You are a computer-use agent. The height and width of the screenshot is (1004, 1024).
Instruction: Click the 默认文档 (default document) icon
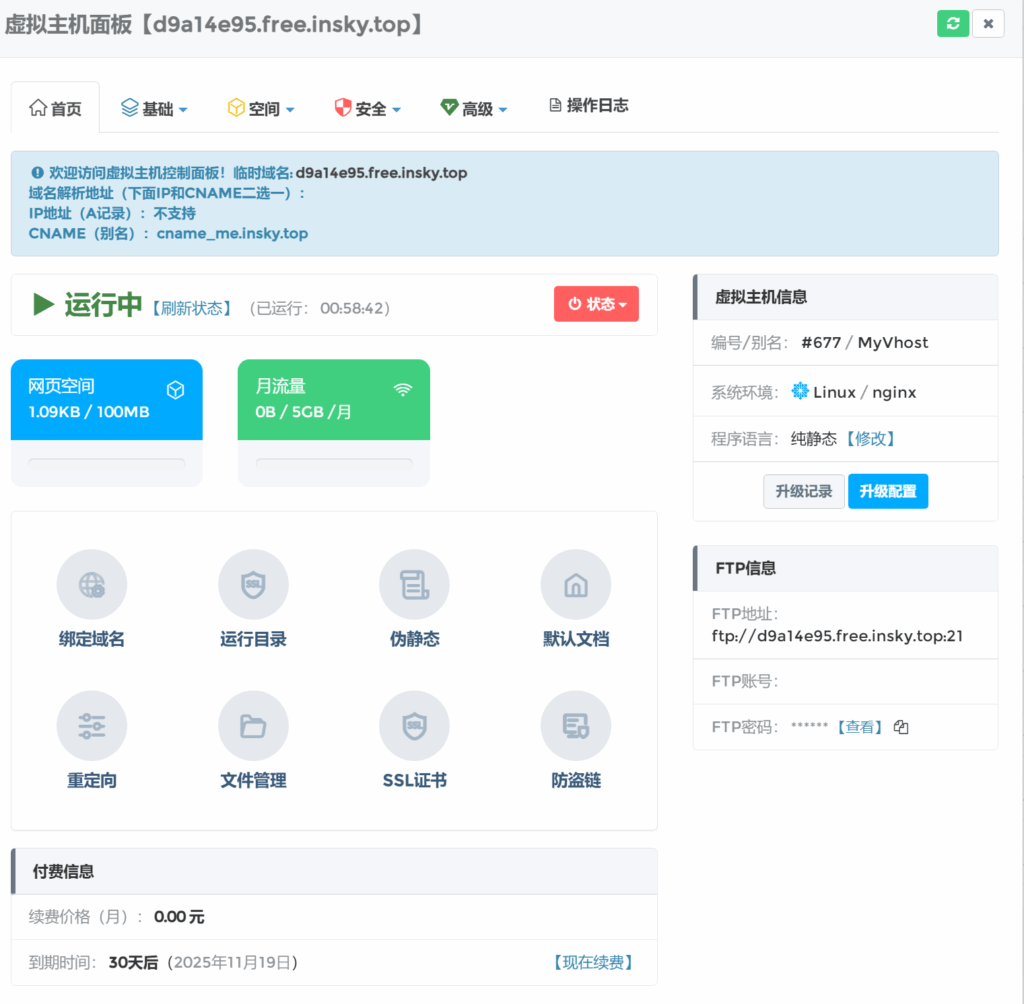[x=575, y=583]
